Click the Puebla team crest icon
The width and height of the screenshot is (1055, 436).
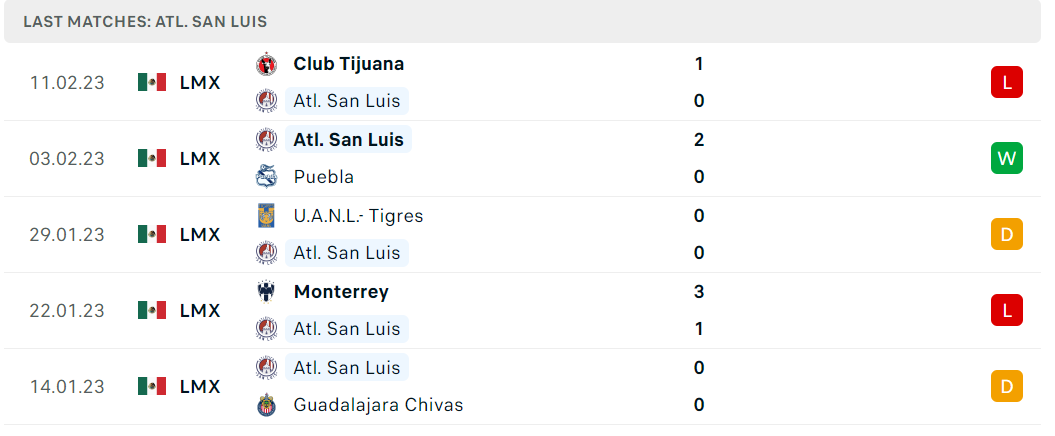click(266, 177)
